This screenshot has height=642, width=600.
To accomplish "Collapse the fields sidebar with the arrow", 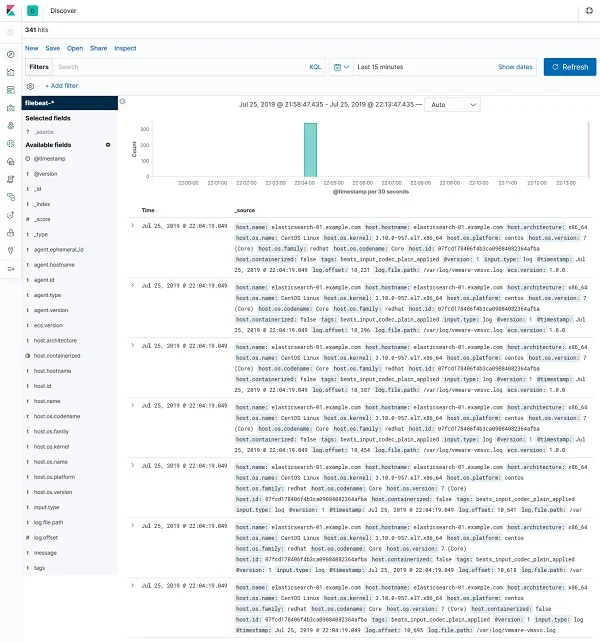I will [122, 101].
